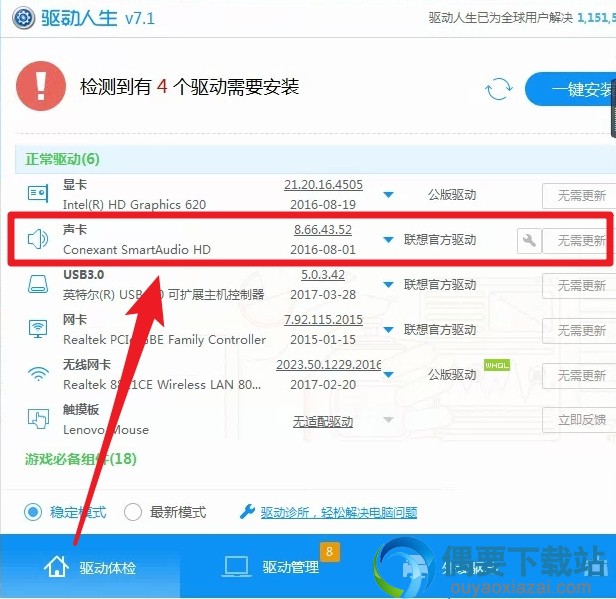Open the 驱动诊所，轻松解决电脑问题 link
Viewport: 616px width, 599px height.
[x=339, y=512]
